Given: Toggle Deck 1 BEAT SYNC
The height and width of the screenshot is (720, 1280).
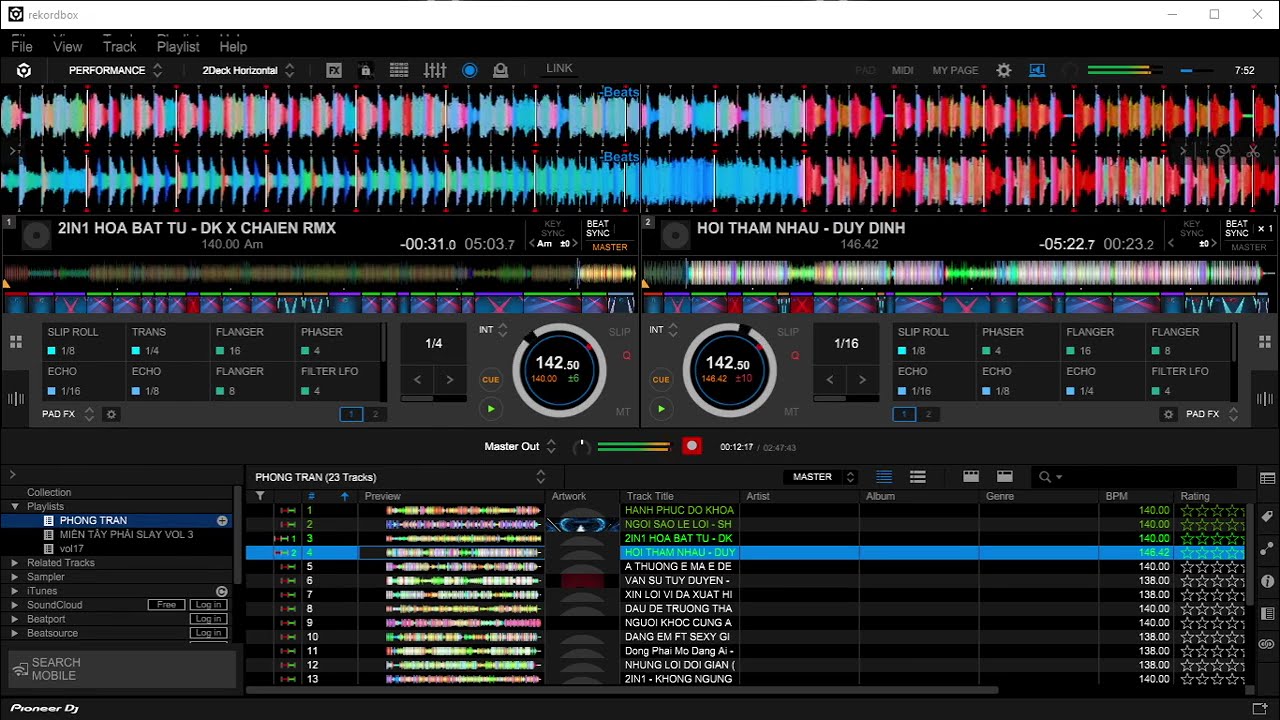Looking at the screenshot, I should pos(598,229).
